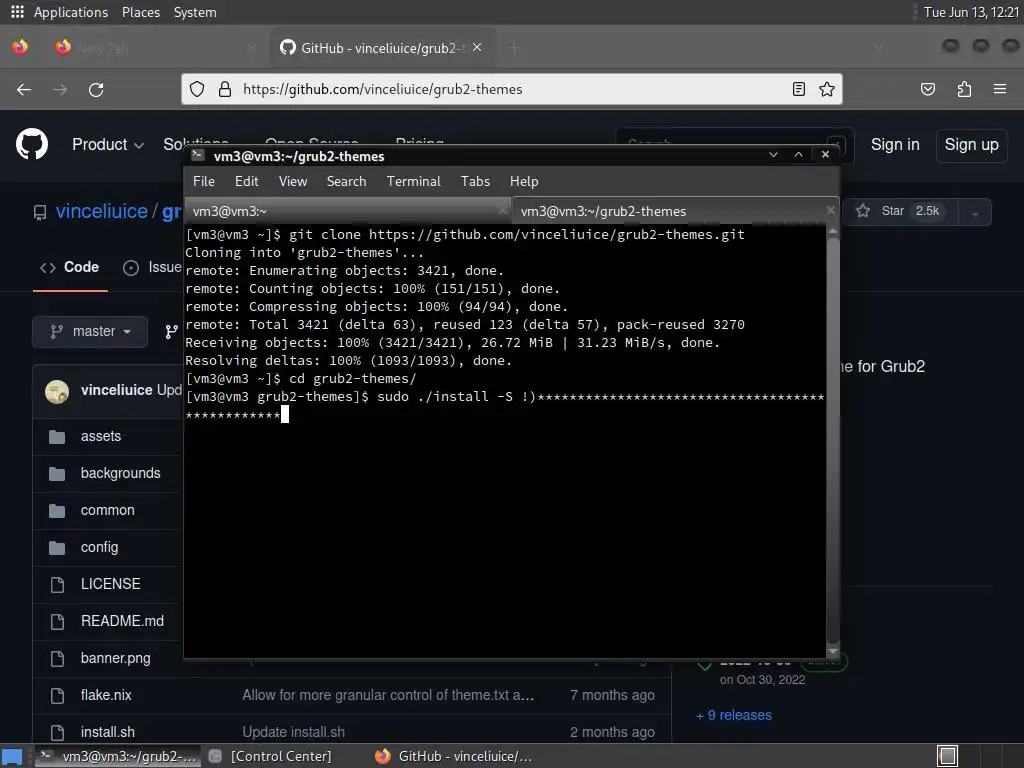The image size is (1024, 768).
Task: Close the vm3@vm3:~/grub2-themes terminal tab
Action: tap(831, 210)
